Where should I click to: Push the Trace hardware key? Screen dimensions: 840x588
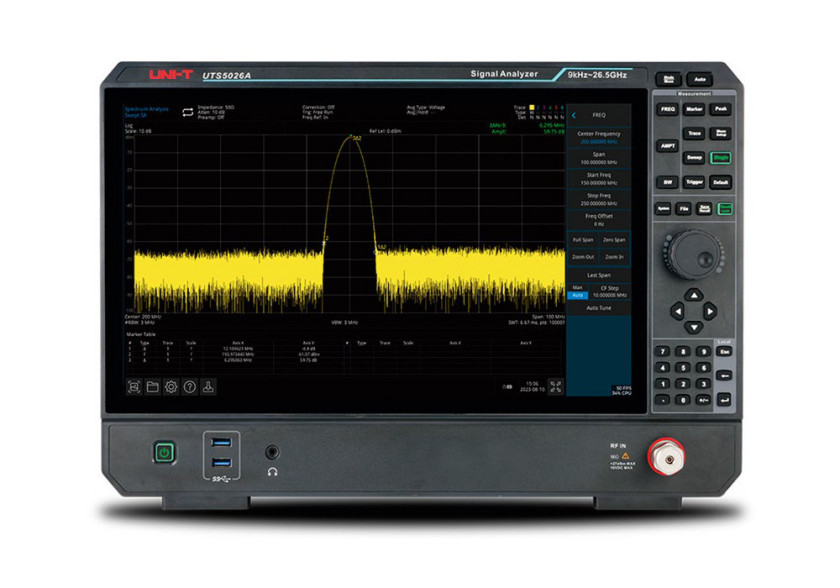coord(694,133)
